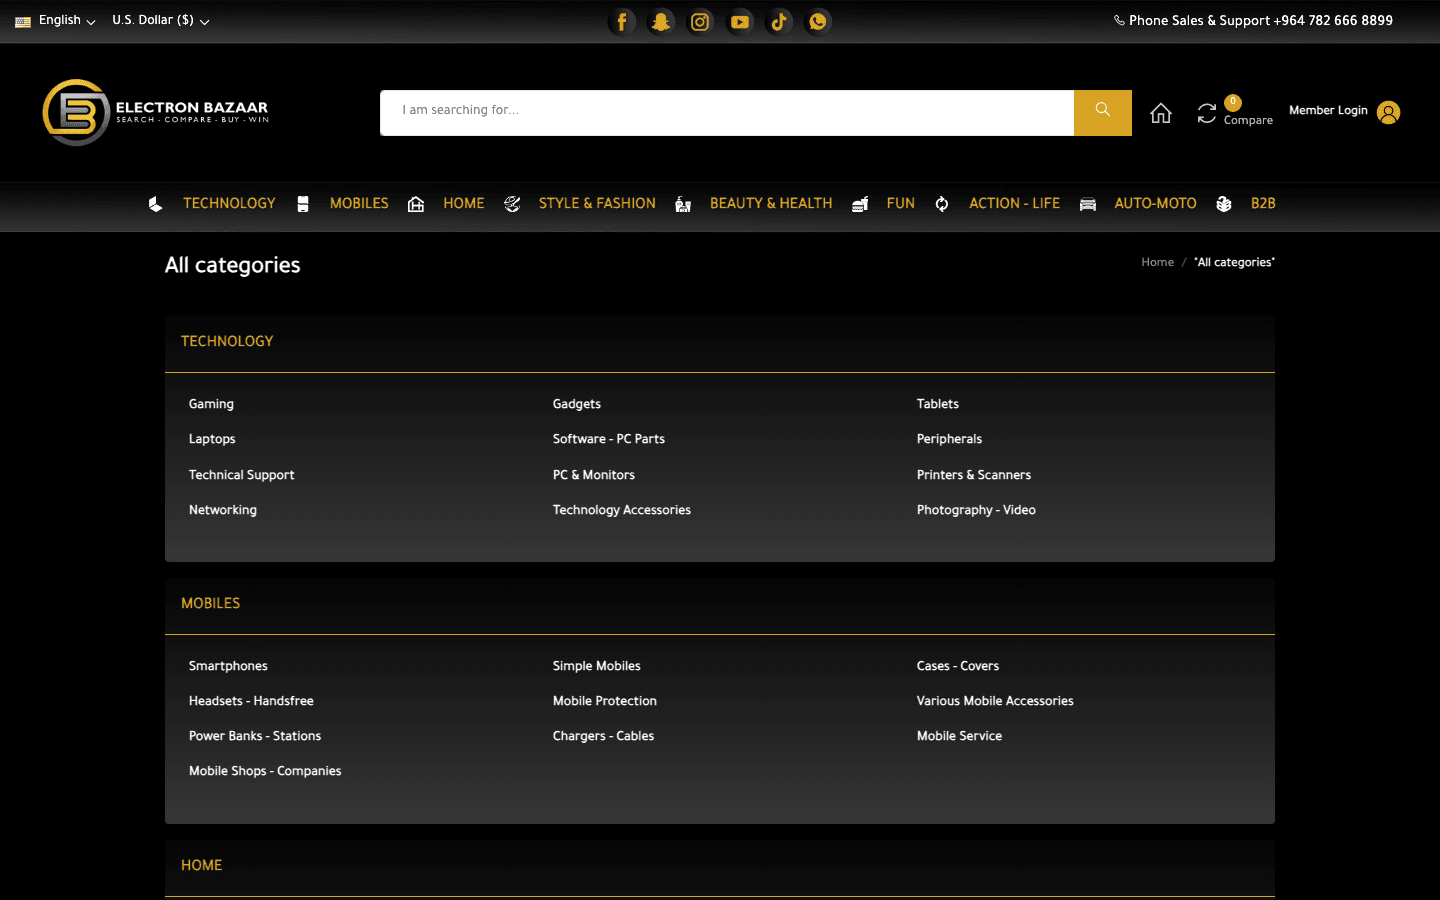Open the YouTube social icon
The image size is (1440, 900).
740,21
